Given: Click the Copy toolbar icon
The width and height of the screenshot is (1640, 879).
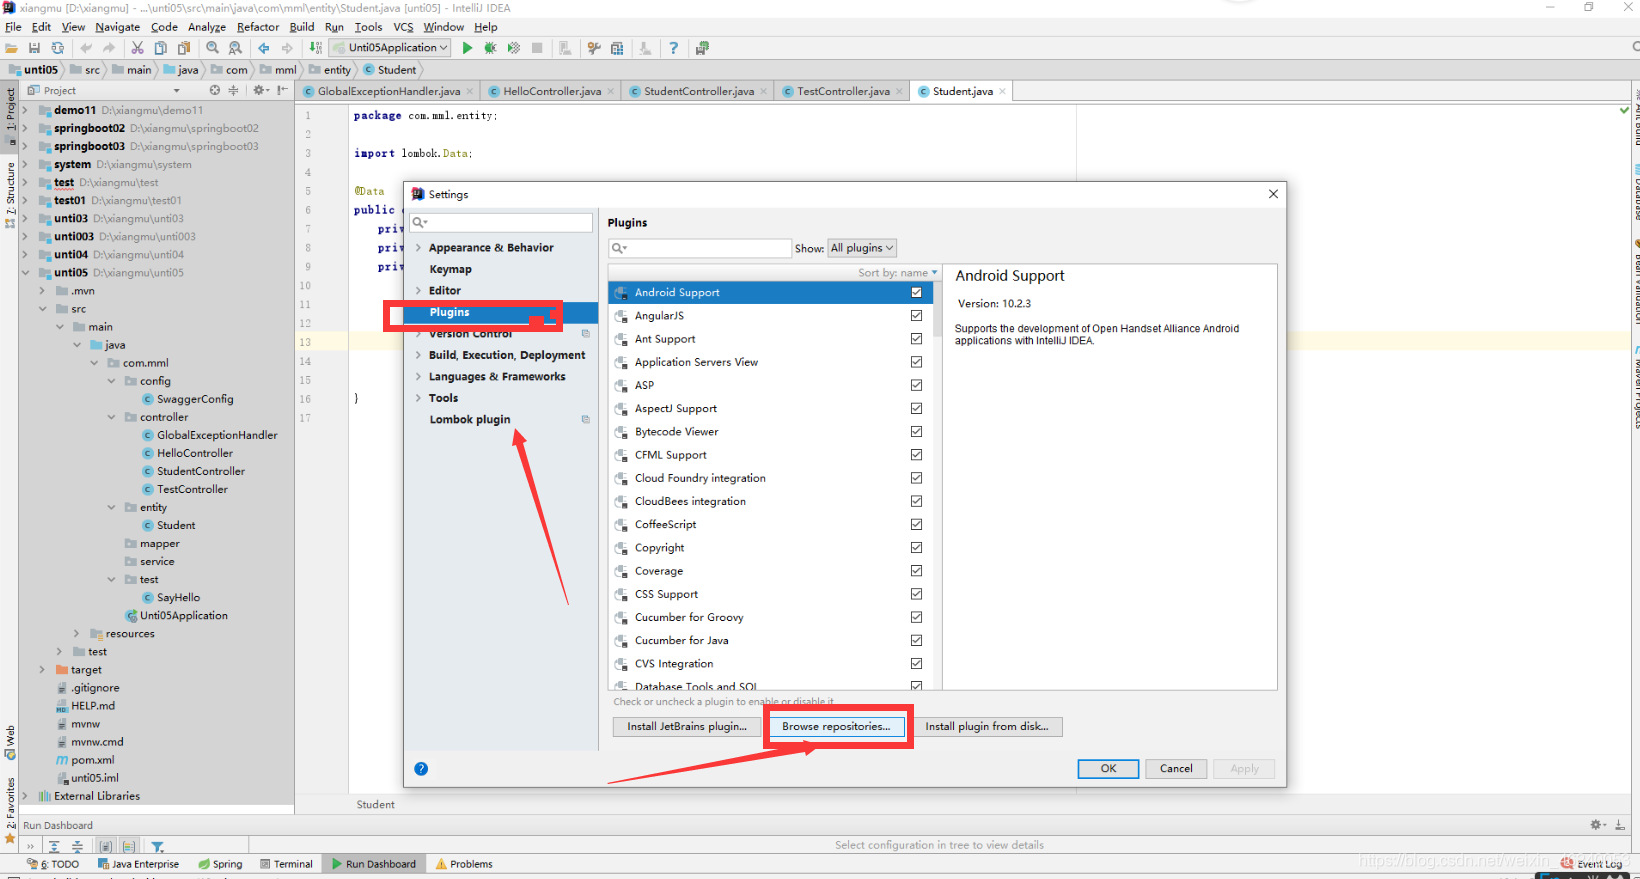Looking at the screenshot, I should 160,48.
